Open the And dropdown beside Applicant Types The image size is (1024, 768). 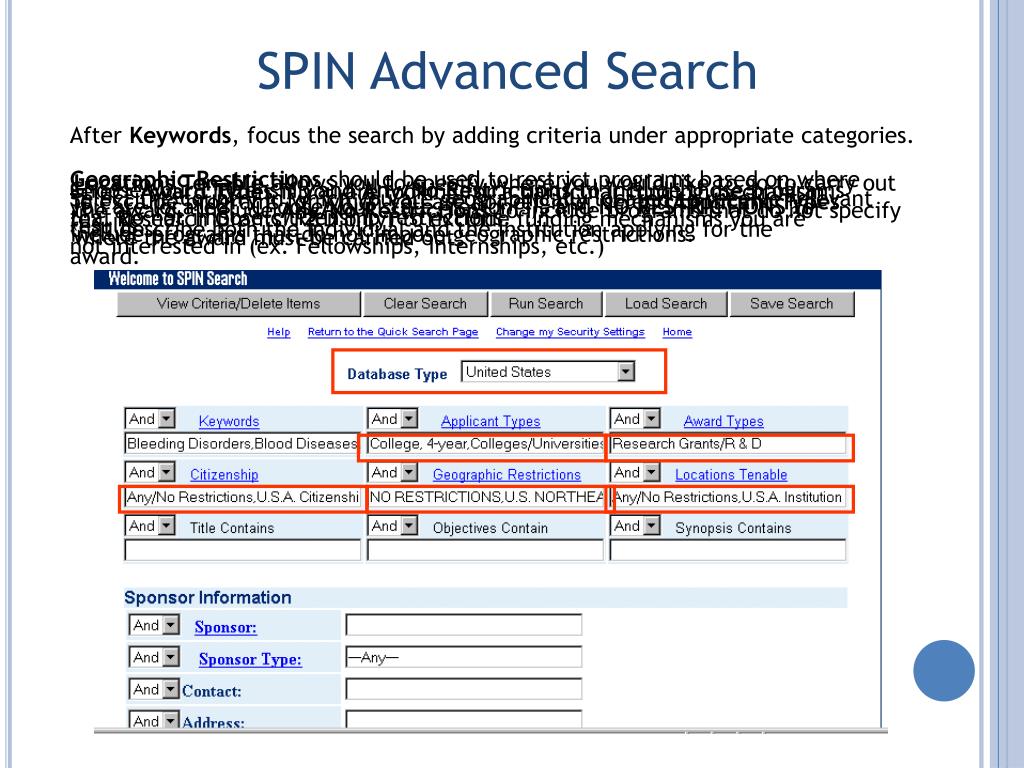392,419
